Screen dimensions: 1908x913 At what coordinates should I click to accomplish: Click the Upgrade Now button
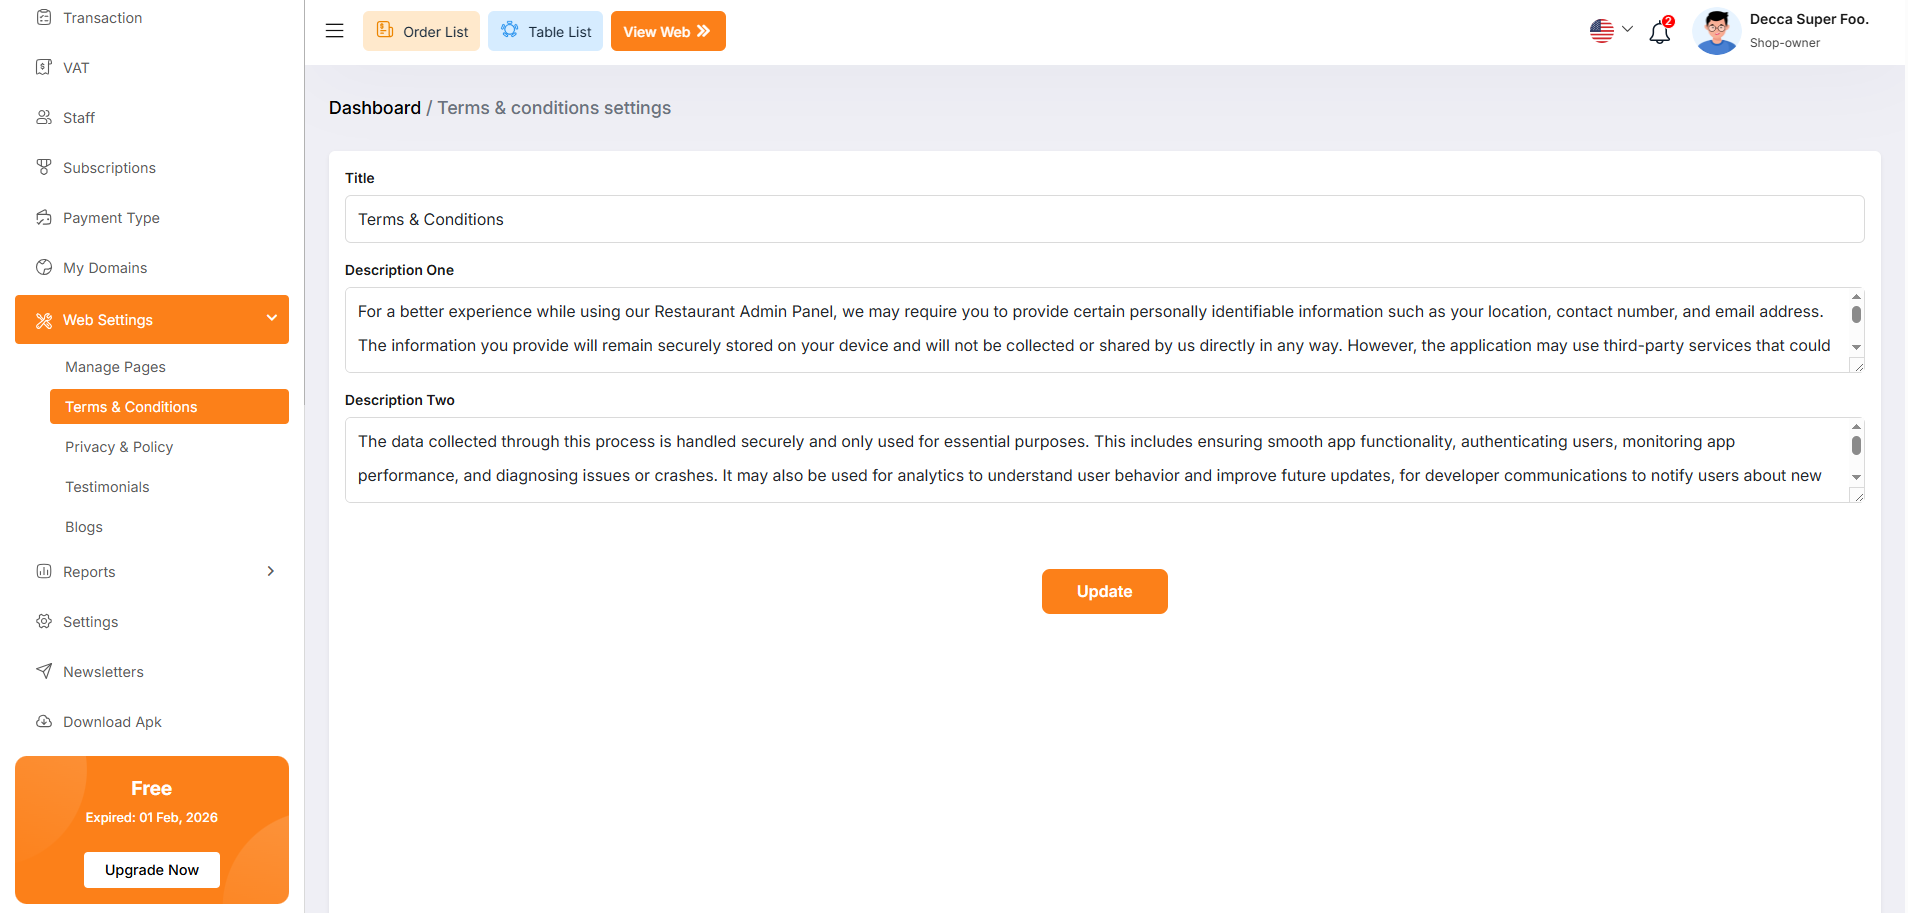(x=152, y=870)
